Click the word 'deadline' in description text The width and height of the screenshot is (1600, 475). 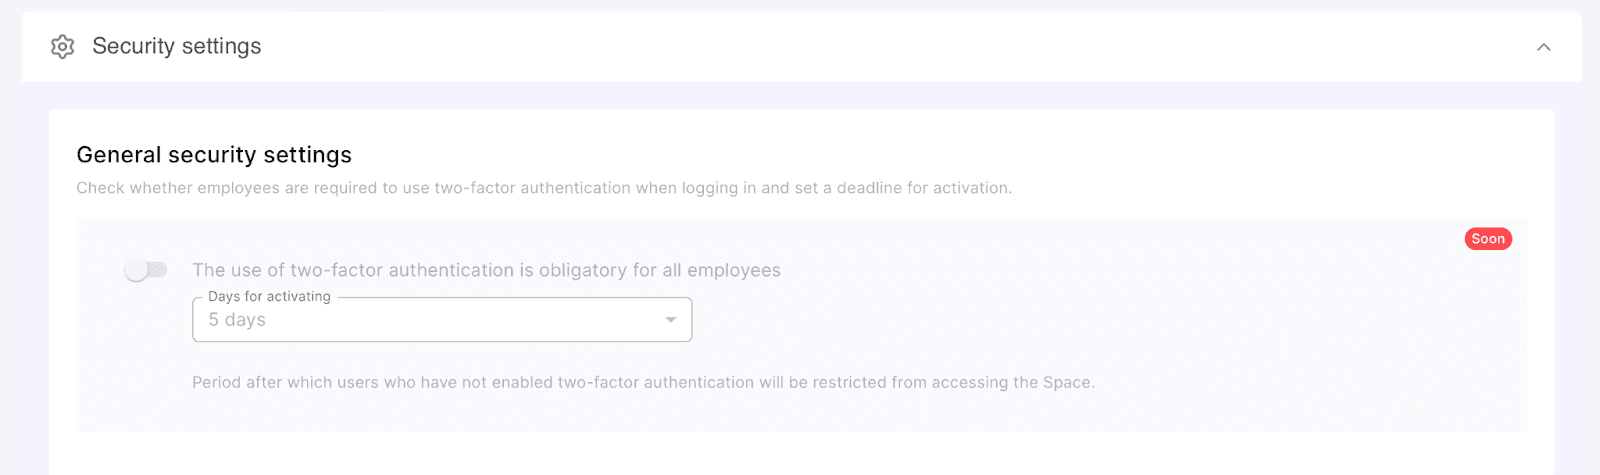pyautogui.click(x=869, y=188)
